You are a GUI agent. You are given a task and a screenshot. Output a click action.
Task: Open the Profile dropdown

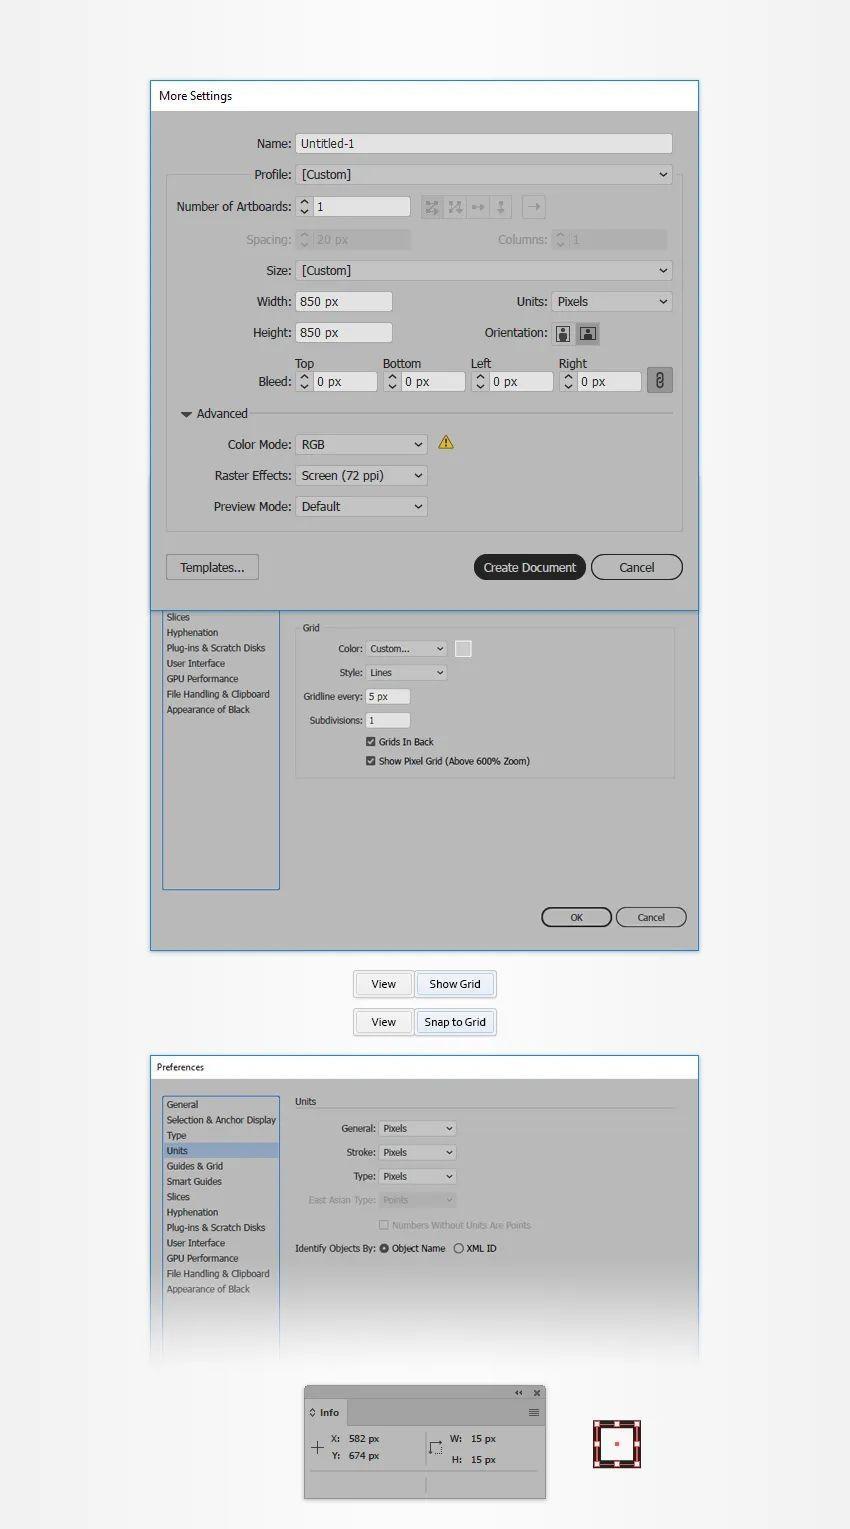tap(484, 175)
